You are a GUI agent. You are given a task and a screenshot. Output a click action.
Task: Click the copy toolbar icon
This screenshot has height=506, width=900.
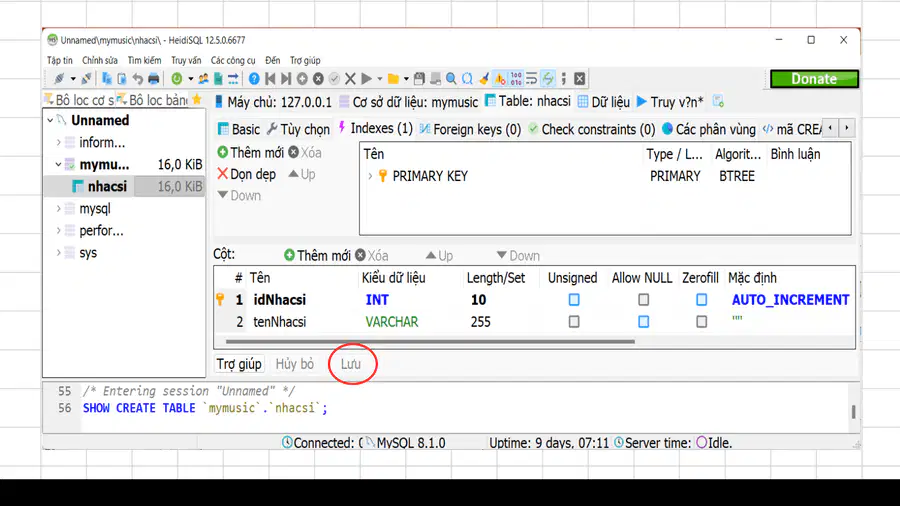[107, 79]
